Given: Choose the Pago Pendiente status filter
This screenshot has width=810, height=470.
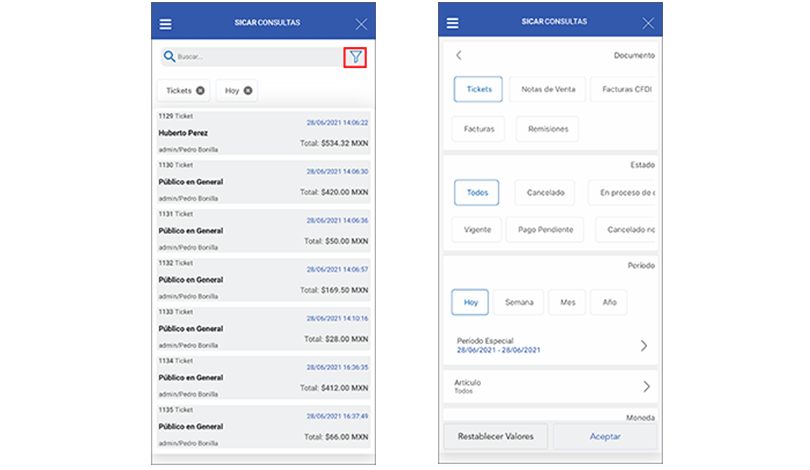Looking at the screenshot, I should pyautogui.click(x=545, y=229).
